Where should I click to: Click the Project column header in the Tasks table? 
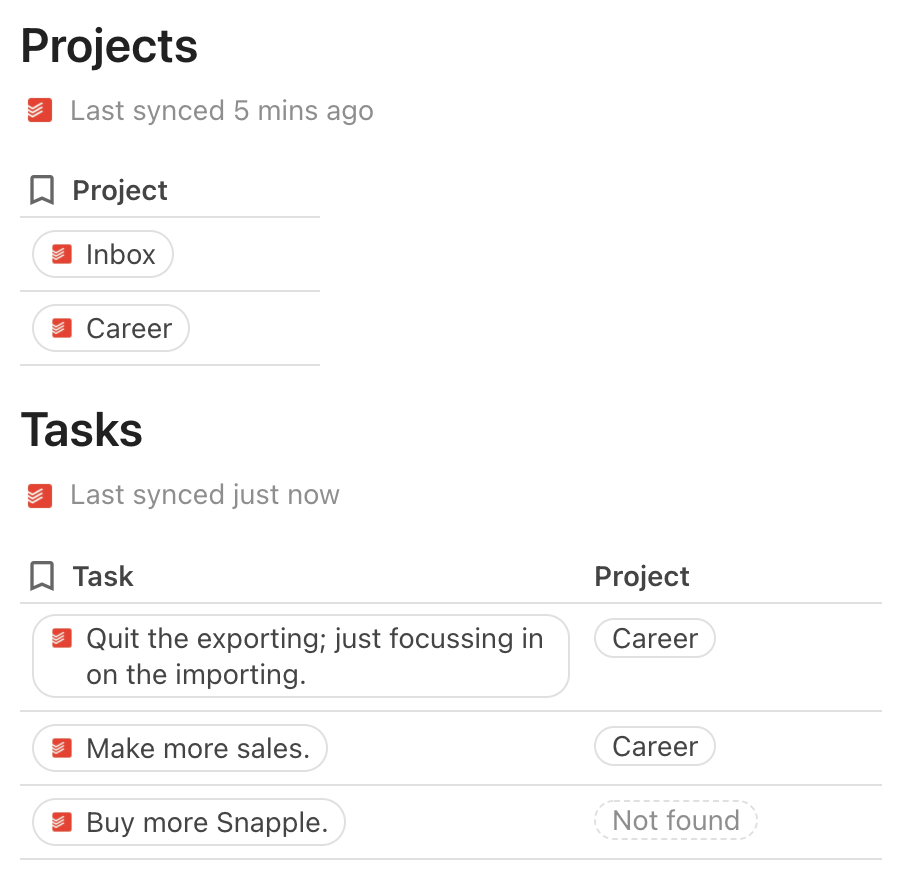(x=641, y=576)
